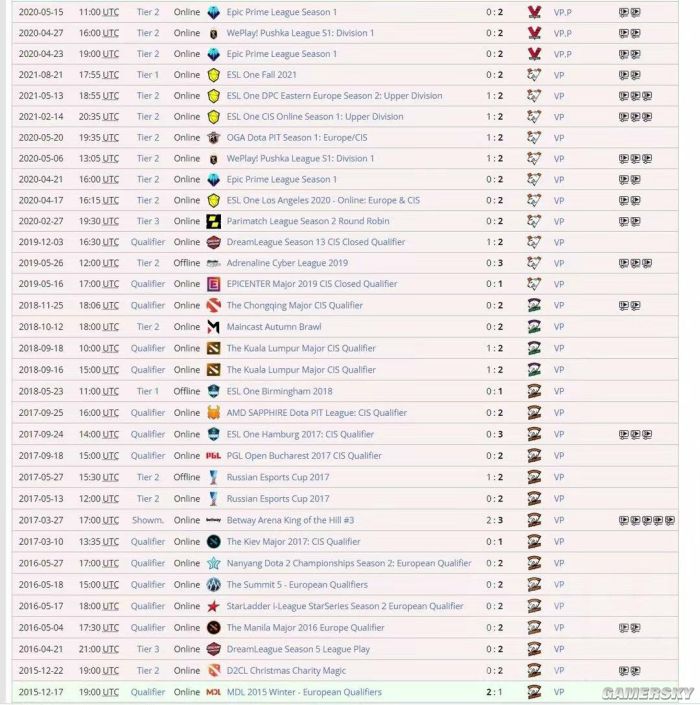Click the EPICENTER Major 2019 icon
Viewport: 700px width, 705px height.
214,284
